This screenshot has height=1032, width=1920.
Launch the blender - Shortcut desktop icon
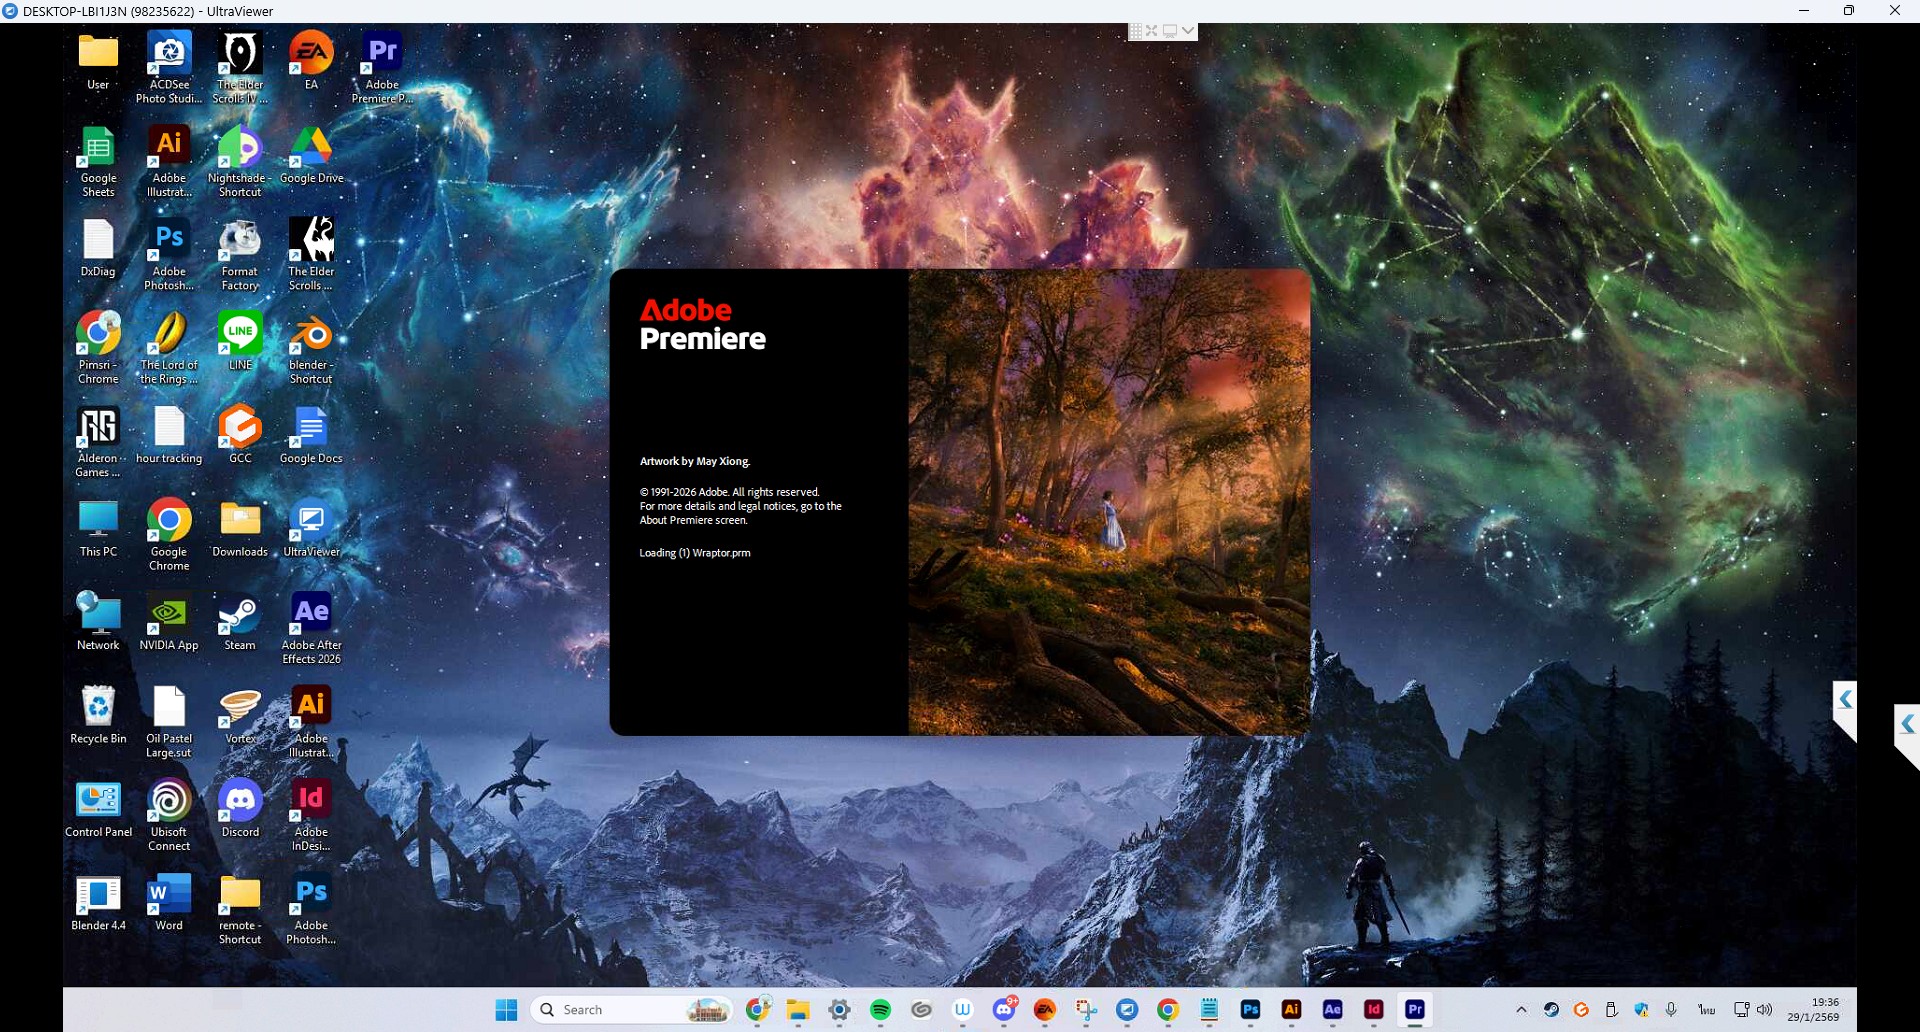pos(311,348)
